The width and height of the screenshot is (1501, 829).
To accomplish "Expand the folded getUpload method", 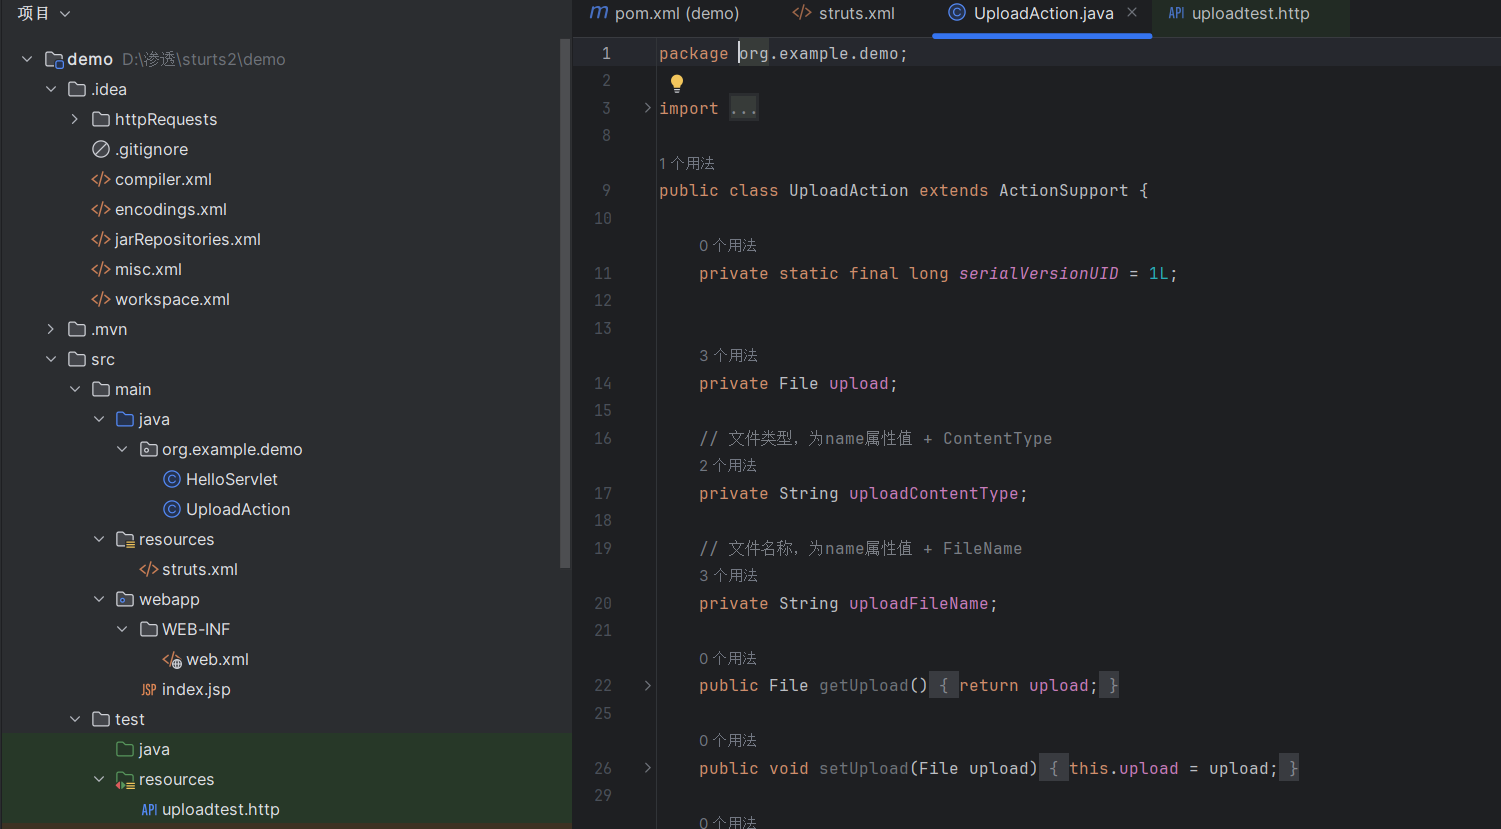I will tap(647, 685).
